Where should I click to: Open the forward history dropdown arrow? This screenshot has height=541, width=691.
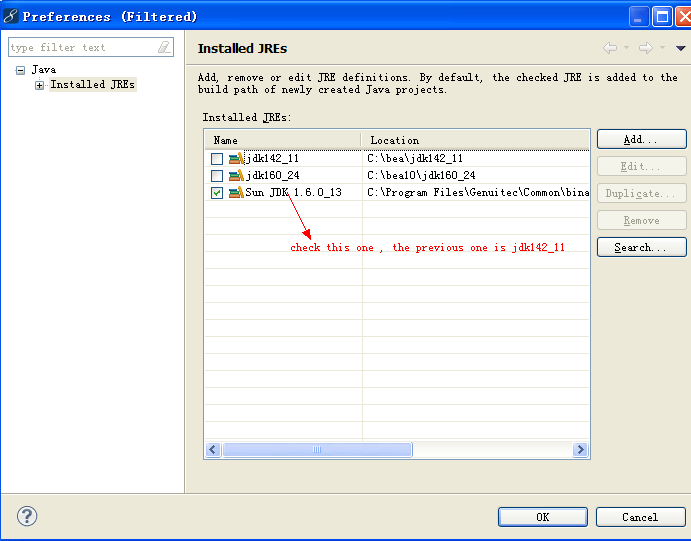tap(662, 48)
